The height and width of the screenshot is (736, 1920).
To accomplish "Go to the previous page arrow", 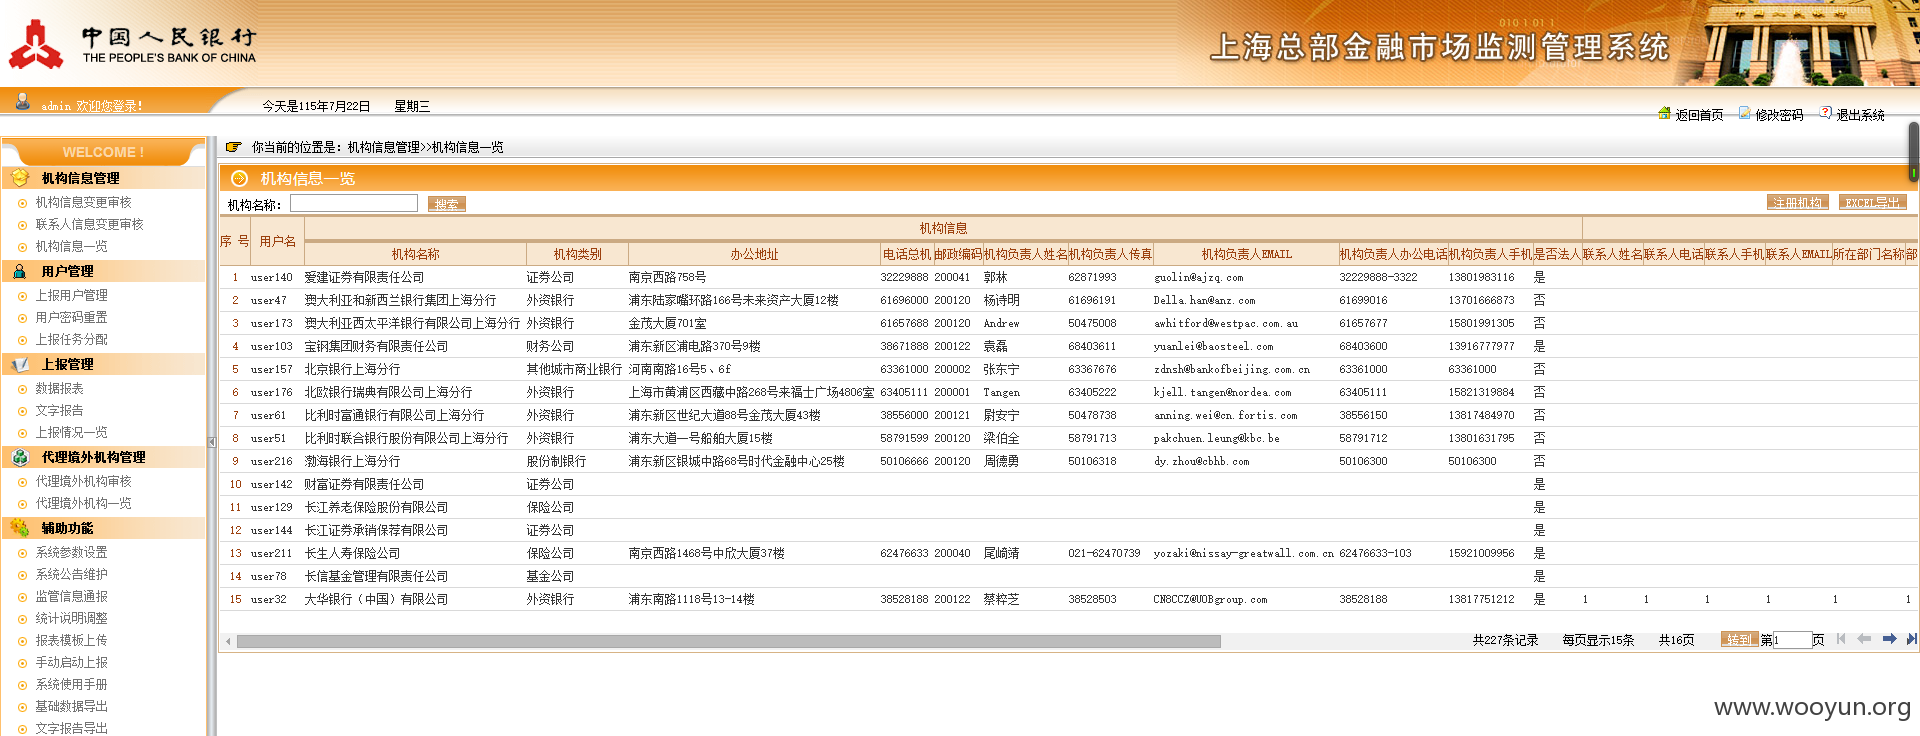I will coord(1864,639).
